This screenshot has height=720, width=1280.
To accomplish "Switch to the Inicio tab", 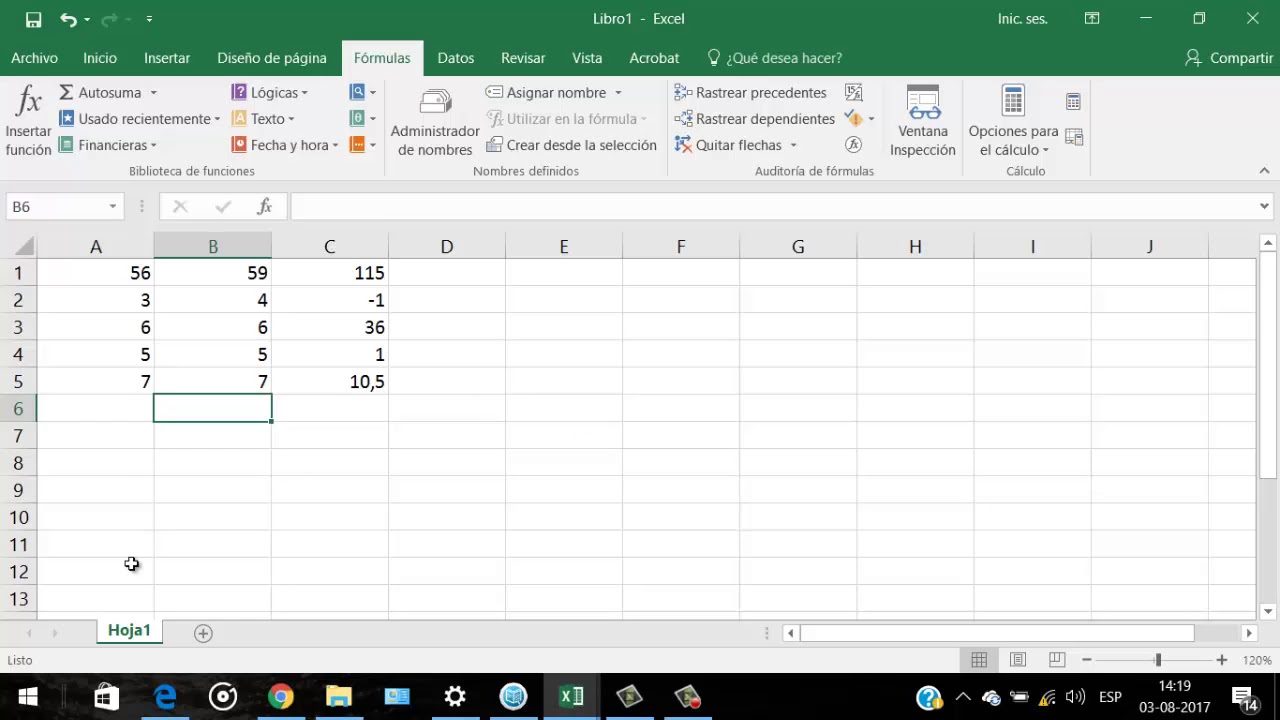I will tap(100, 58).
